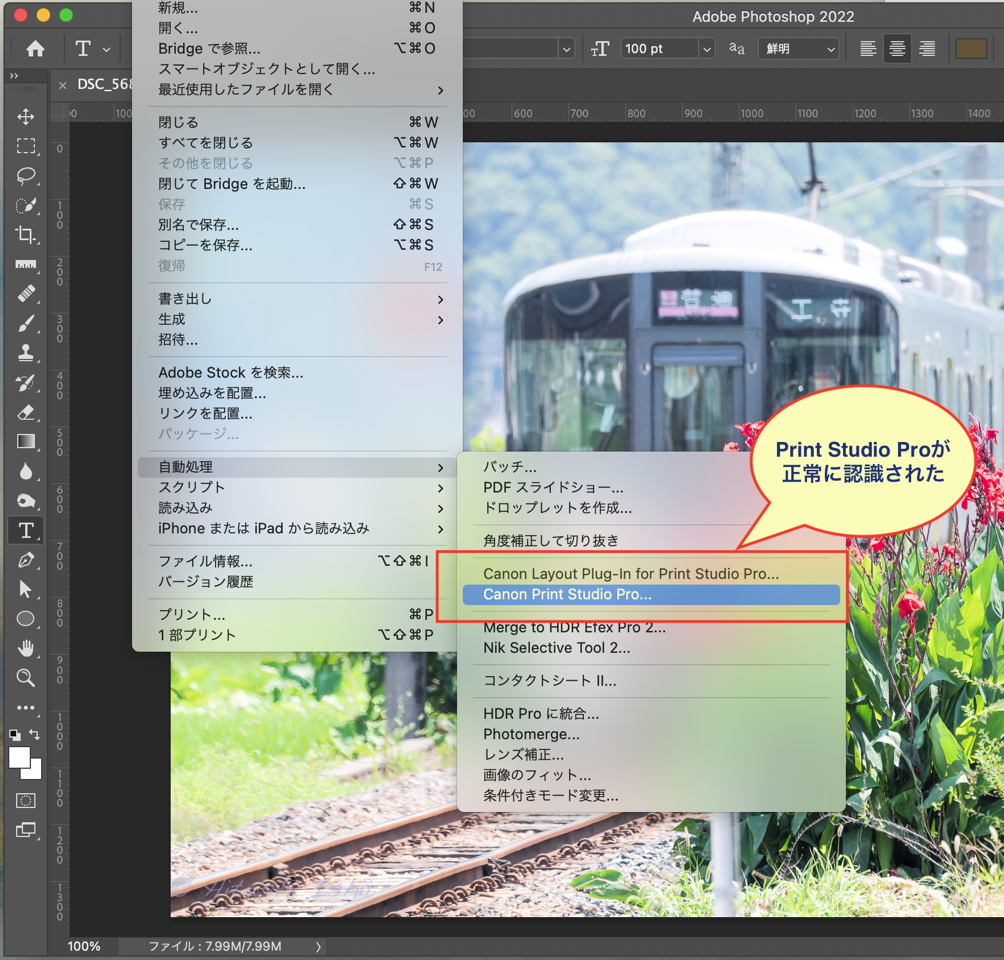Choose Bridge で参照 menu entry
This screenshot has width=1004, height=960.
(x=297, y=49)
